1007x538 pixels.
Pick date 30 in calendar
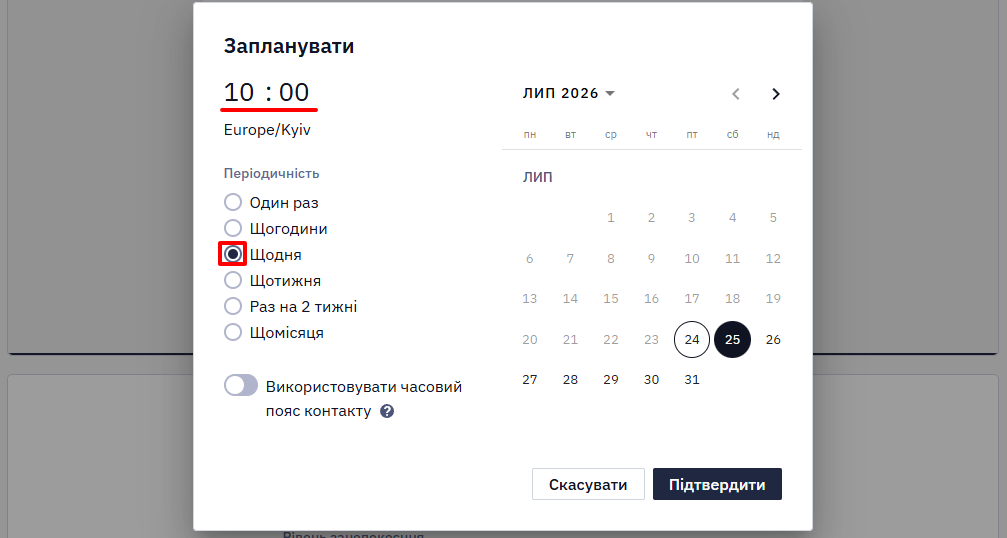651,380
